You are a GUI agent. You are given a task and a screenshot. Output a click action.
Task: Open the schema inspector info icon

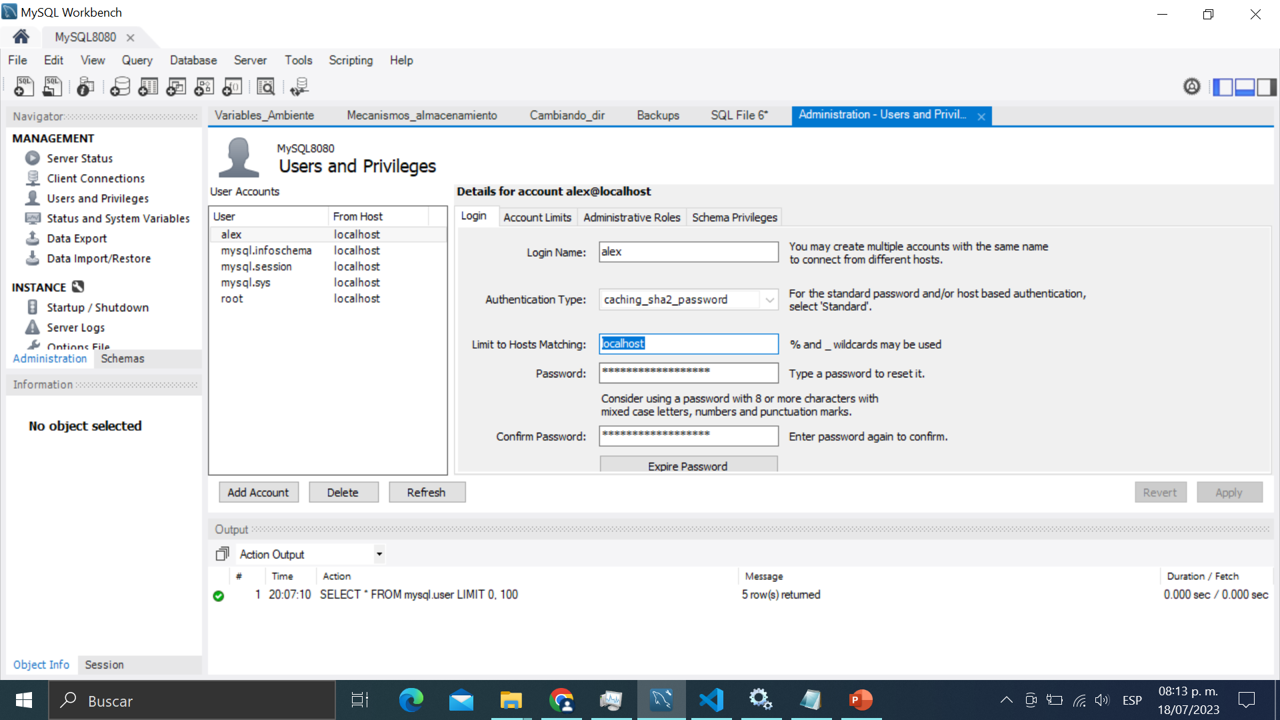(86, 87)
